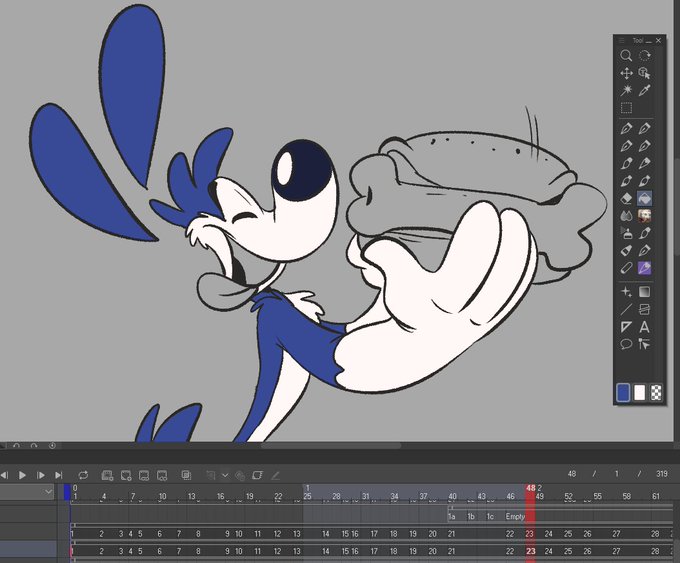The image size is (680, 563).
Task: Step to the next frame
Action: (x=41, y=475)
